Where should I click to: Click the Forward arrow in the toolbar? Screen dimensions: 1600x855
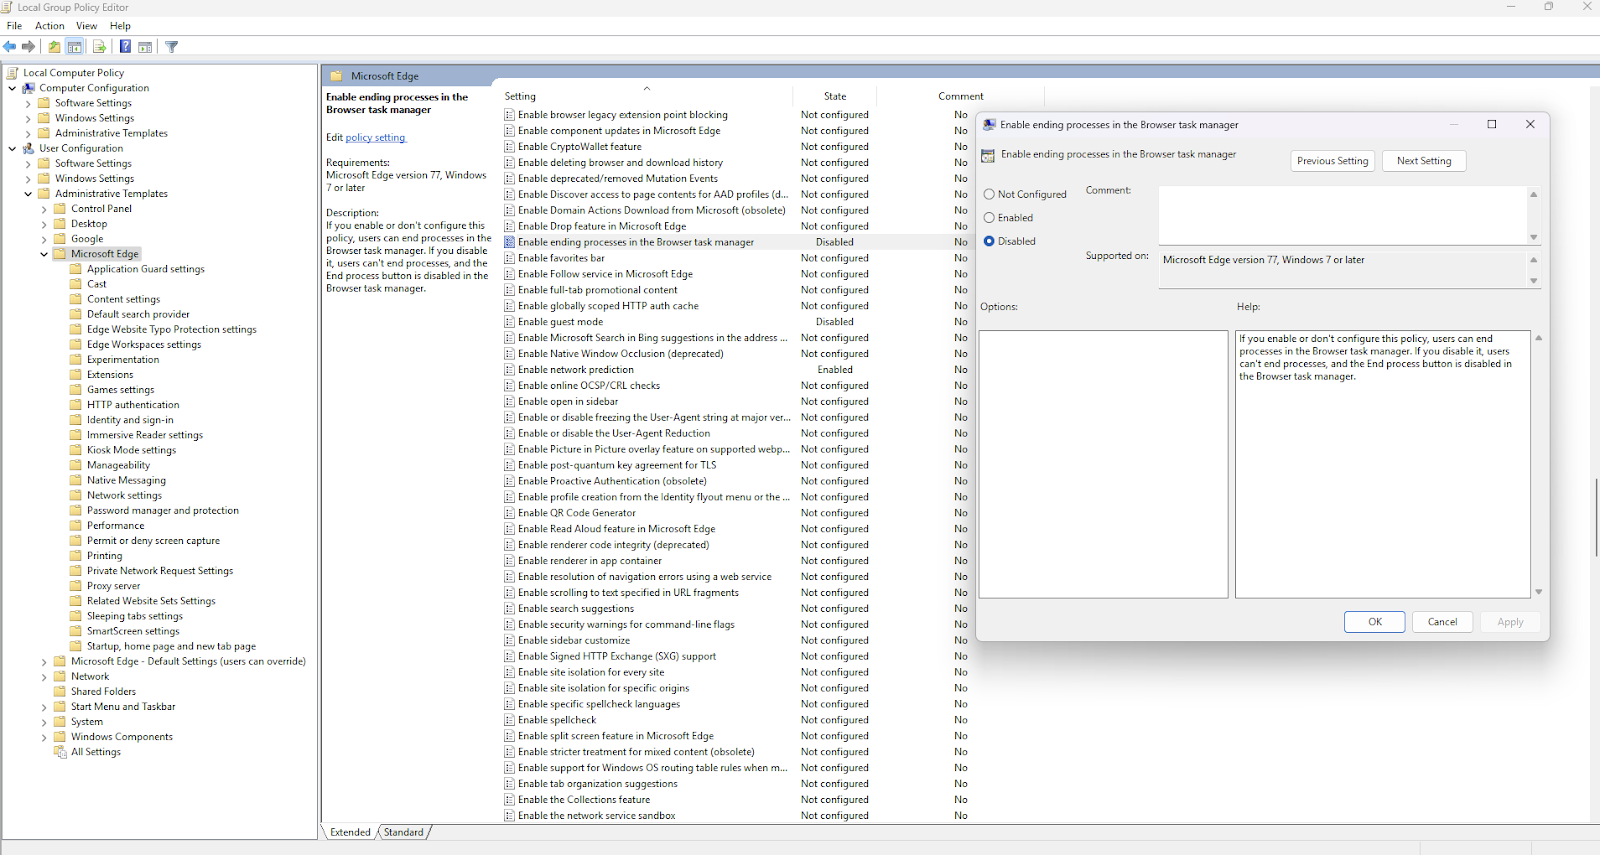28,47
